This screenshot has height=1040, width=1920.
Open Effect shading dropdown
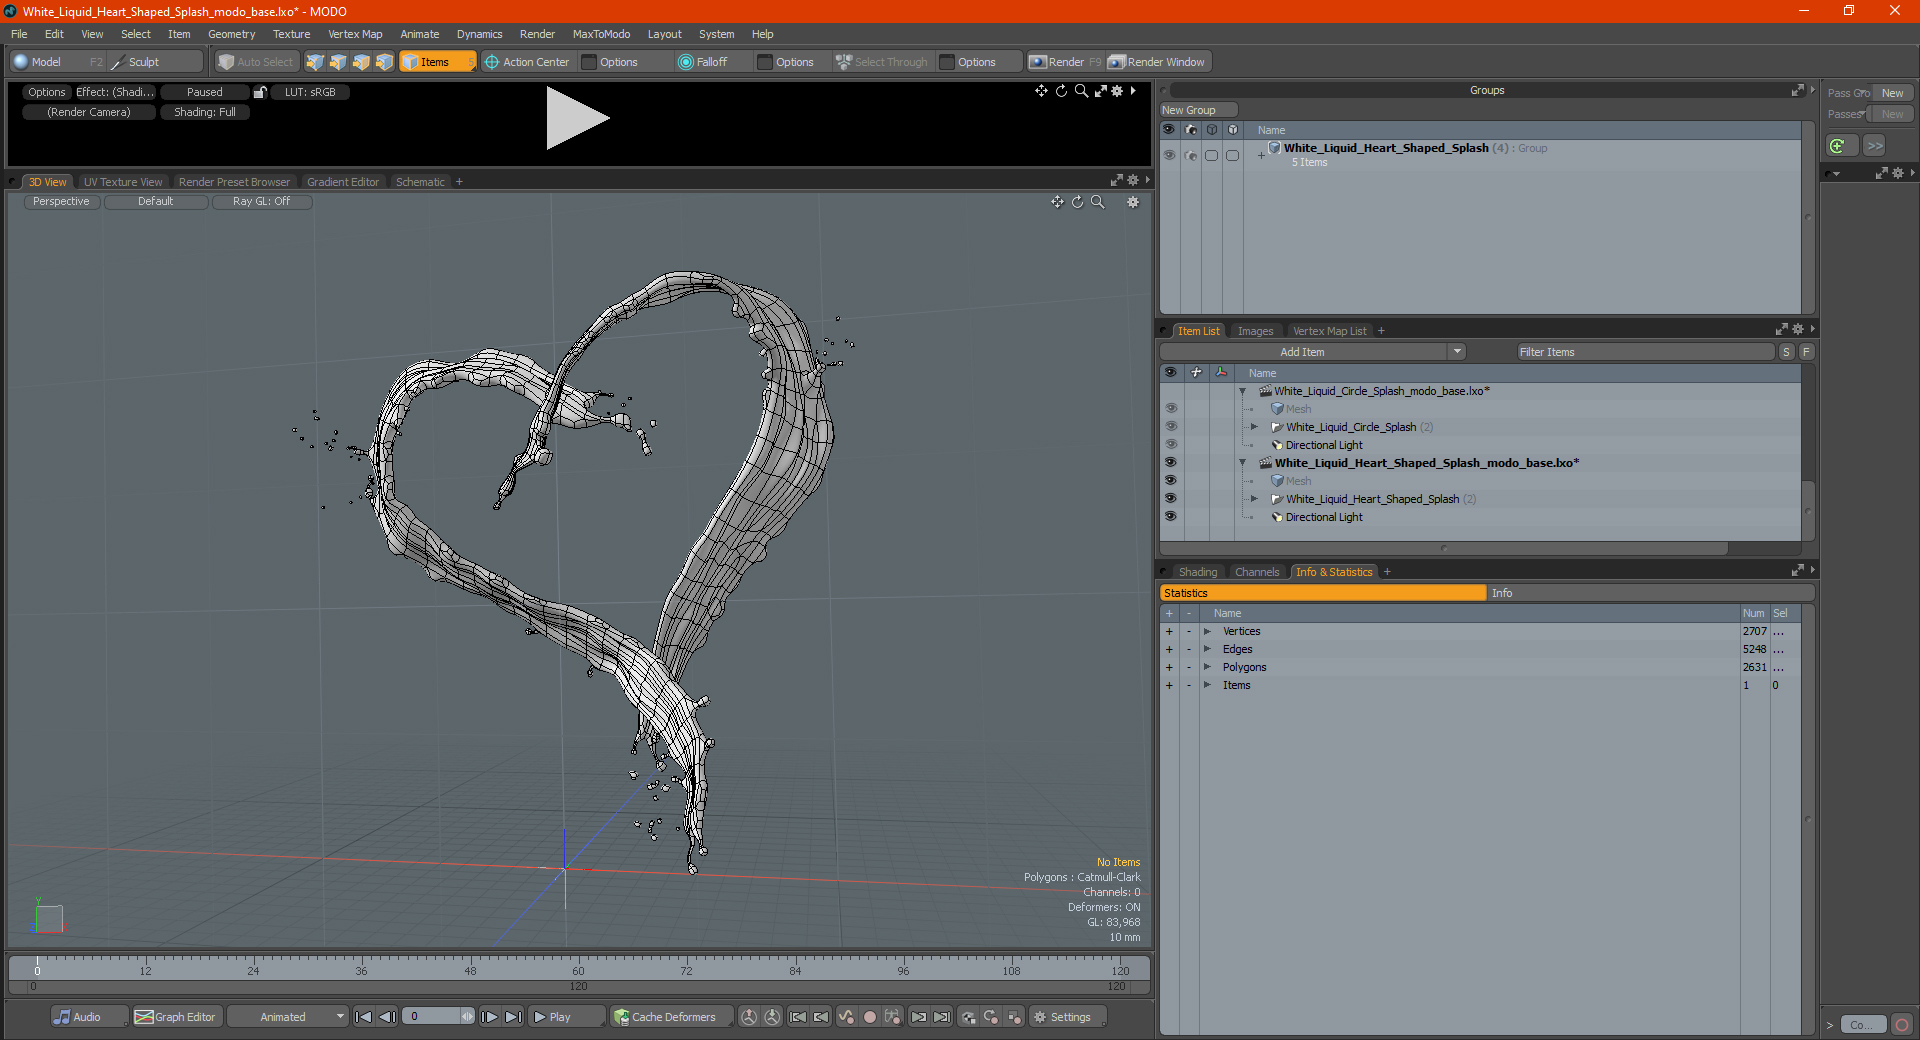[115, 92]
